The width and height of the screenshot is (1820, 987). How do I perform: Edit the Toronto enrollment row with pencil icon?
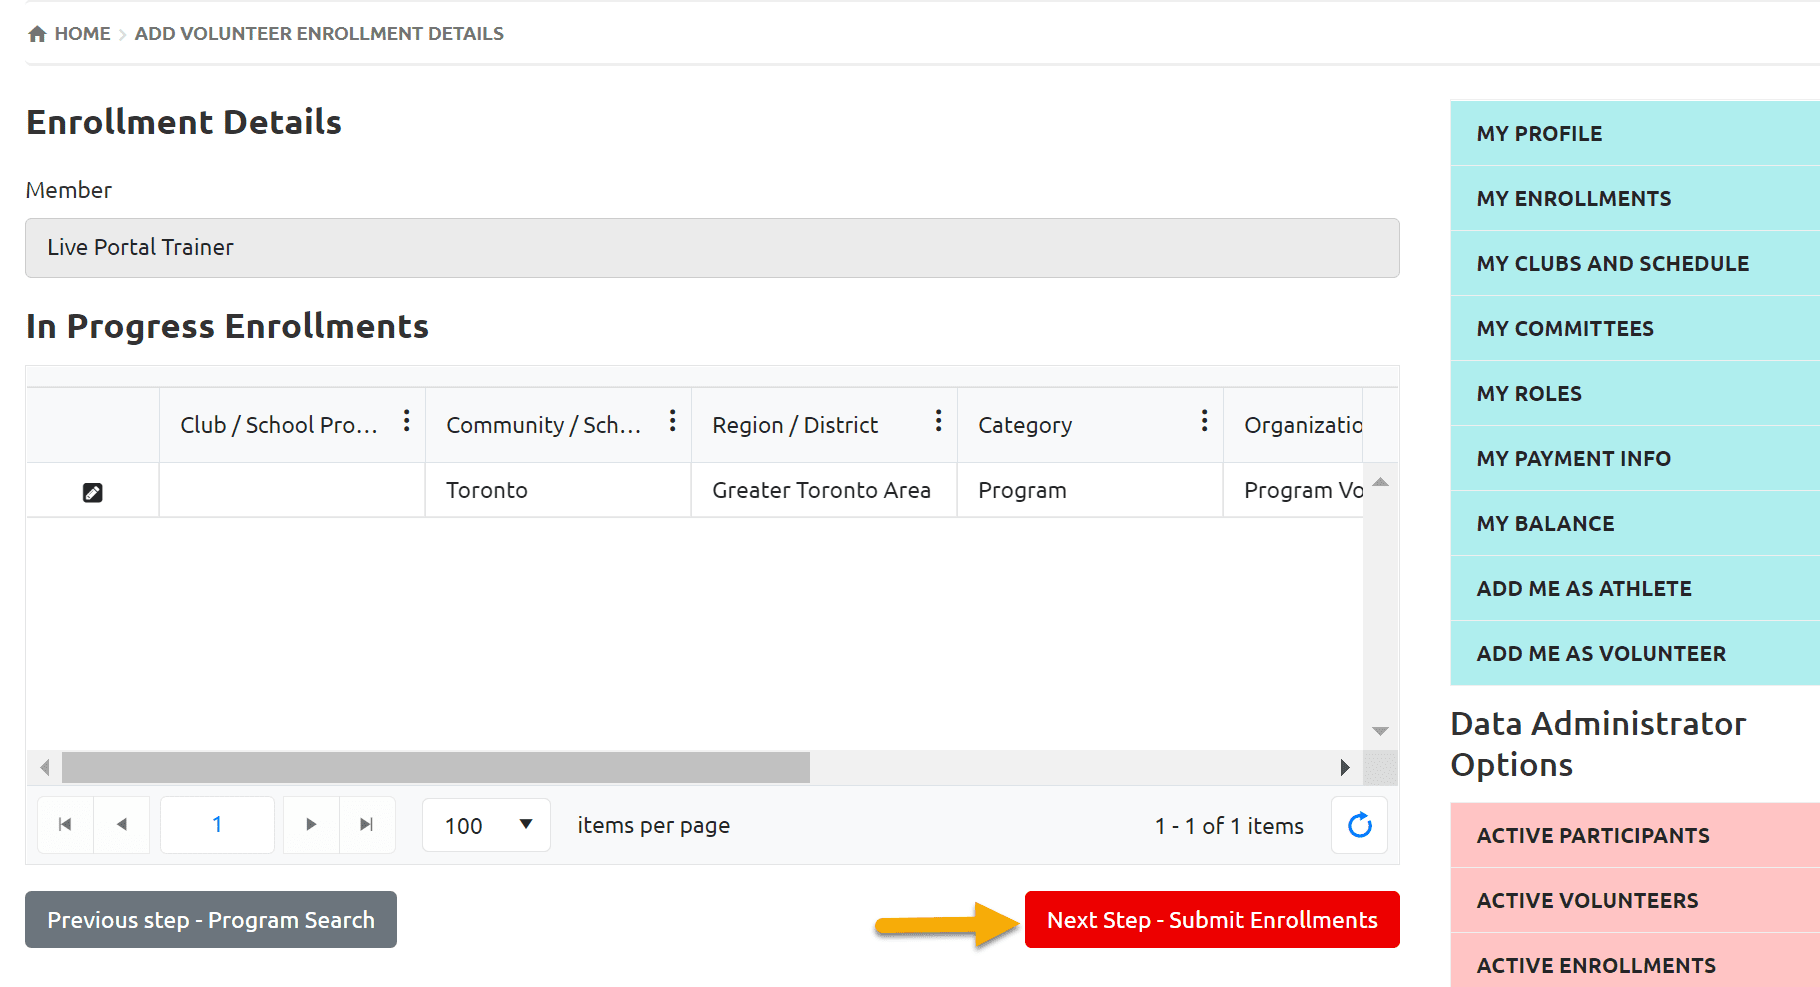click(92, 492)
